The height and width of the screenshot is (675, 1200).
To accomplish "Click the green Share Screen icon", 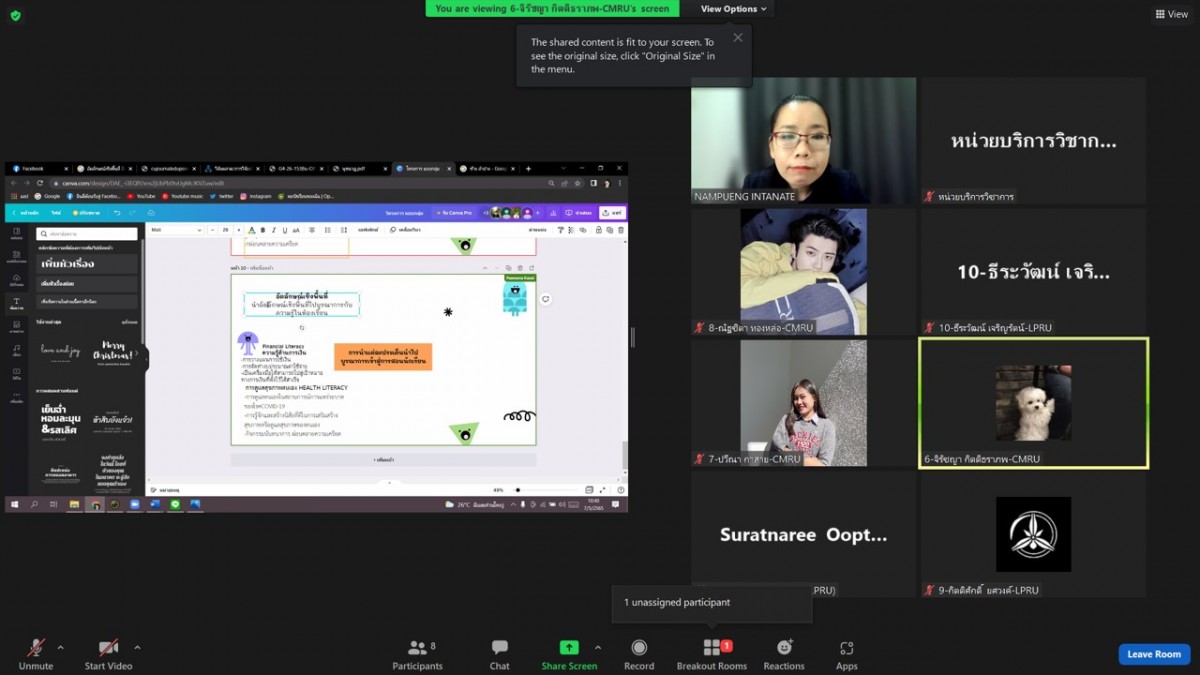I will click(x=569, y=648).
